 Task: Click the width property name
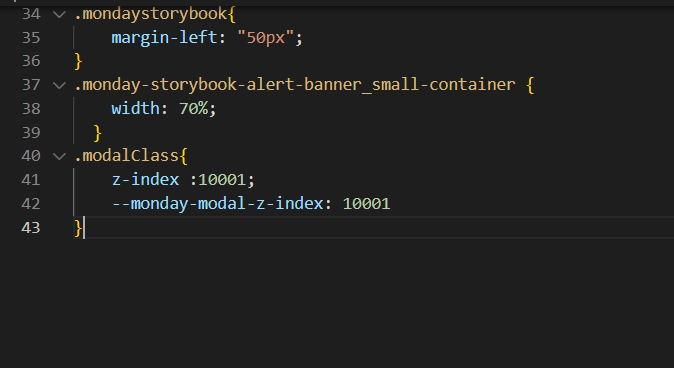[135, 108]
